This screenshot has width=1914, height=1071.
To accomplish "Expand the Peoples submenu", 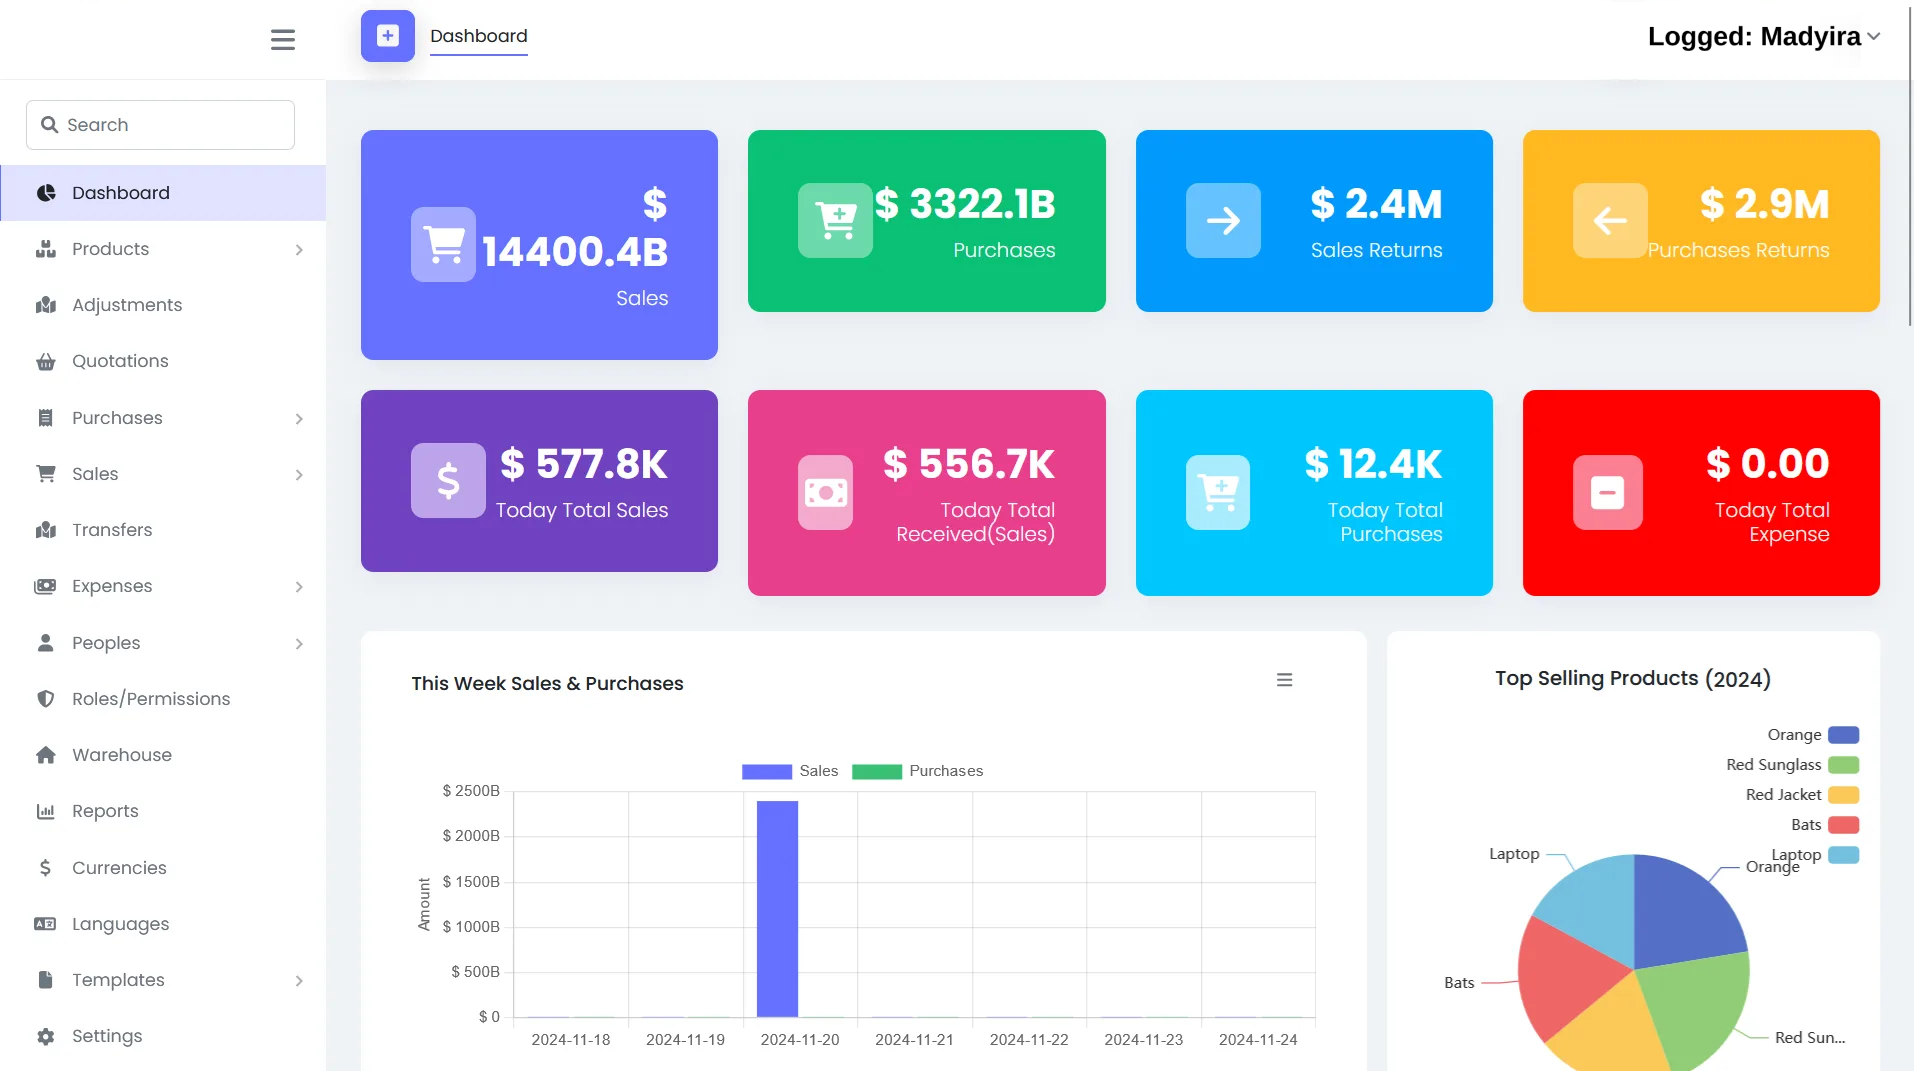I will coord(299,643).
